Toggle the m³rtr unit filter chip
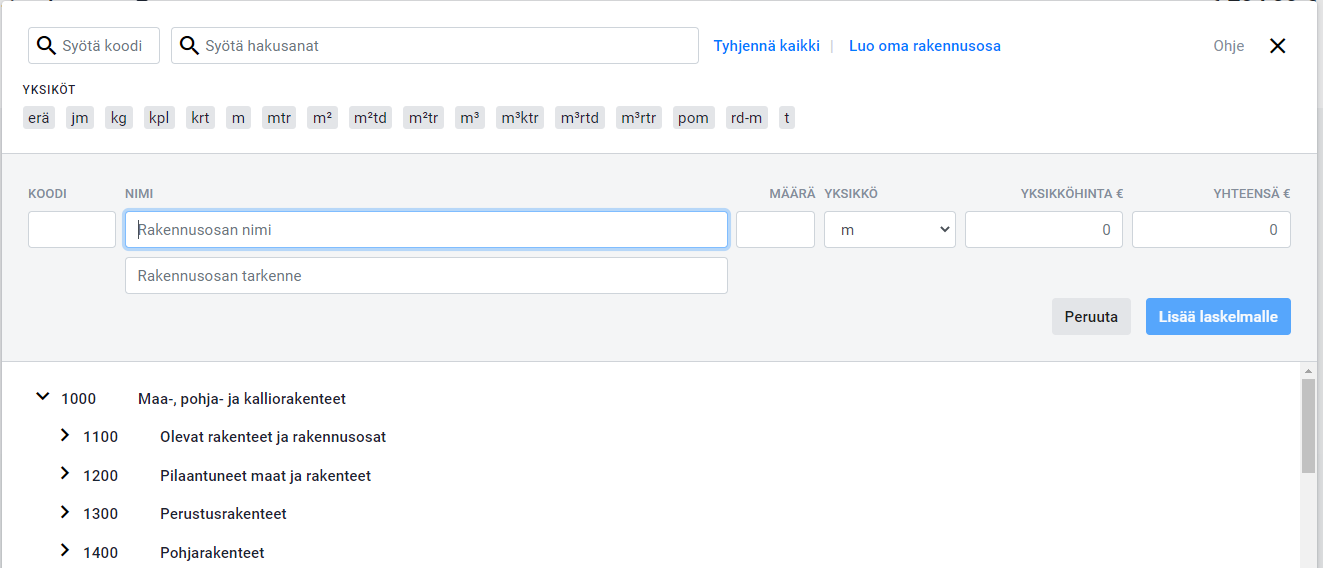 639,118
